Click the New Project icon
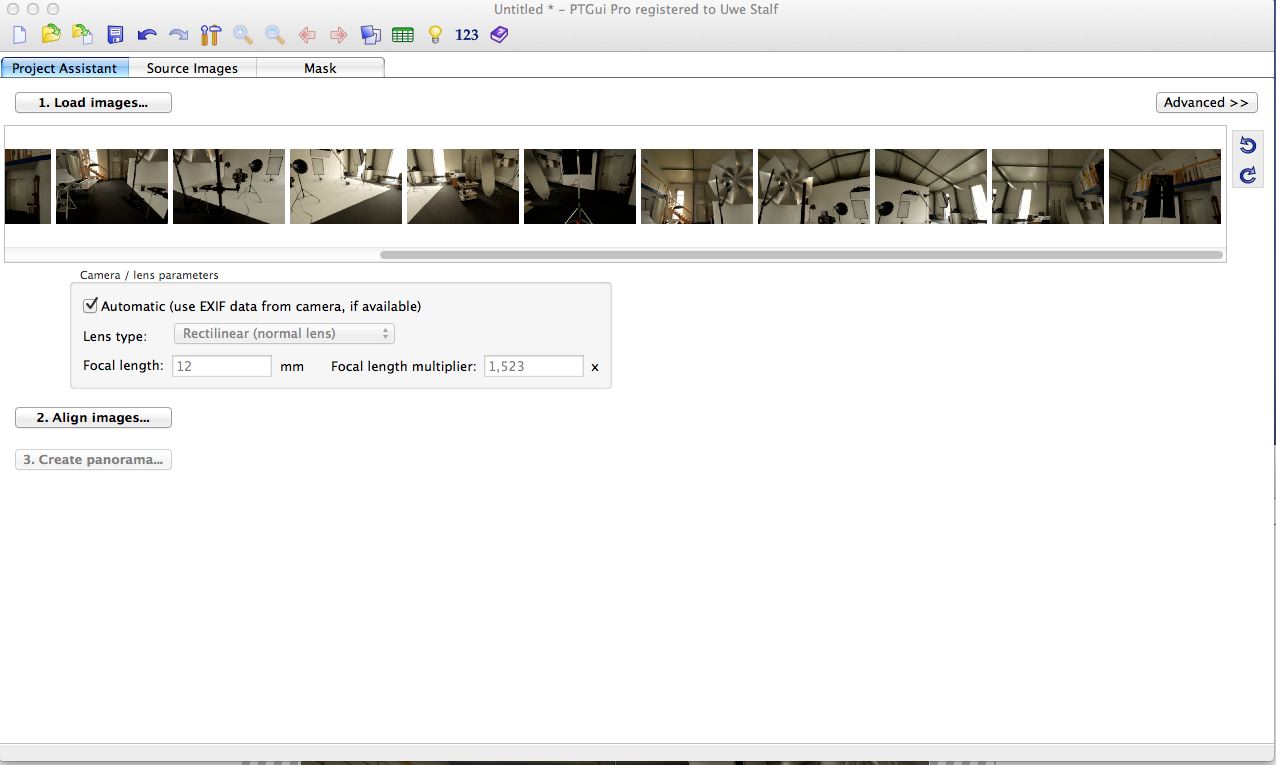Image resolution: width=1276 pixels, height=765 pixels. pos(19,35)
